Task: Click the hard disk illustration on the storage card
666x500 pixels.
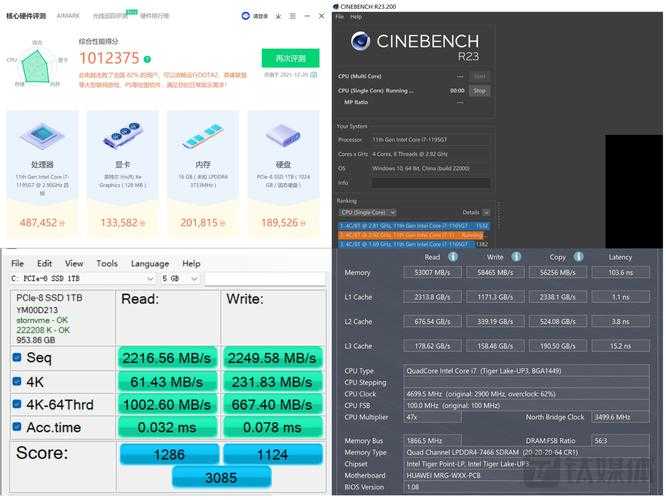Action: coord(283,135)
